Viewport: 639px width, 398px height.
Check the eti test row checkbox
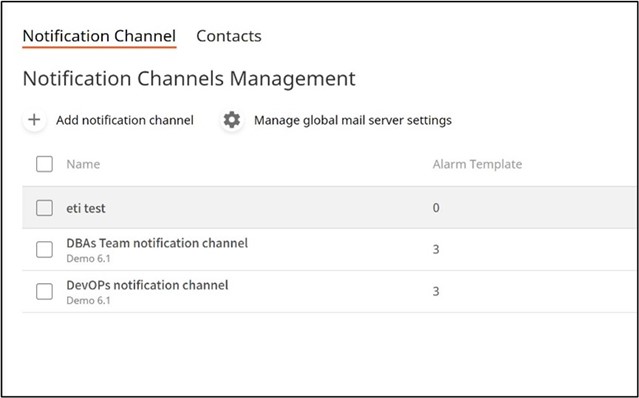[44, 208]
